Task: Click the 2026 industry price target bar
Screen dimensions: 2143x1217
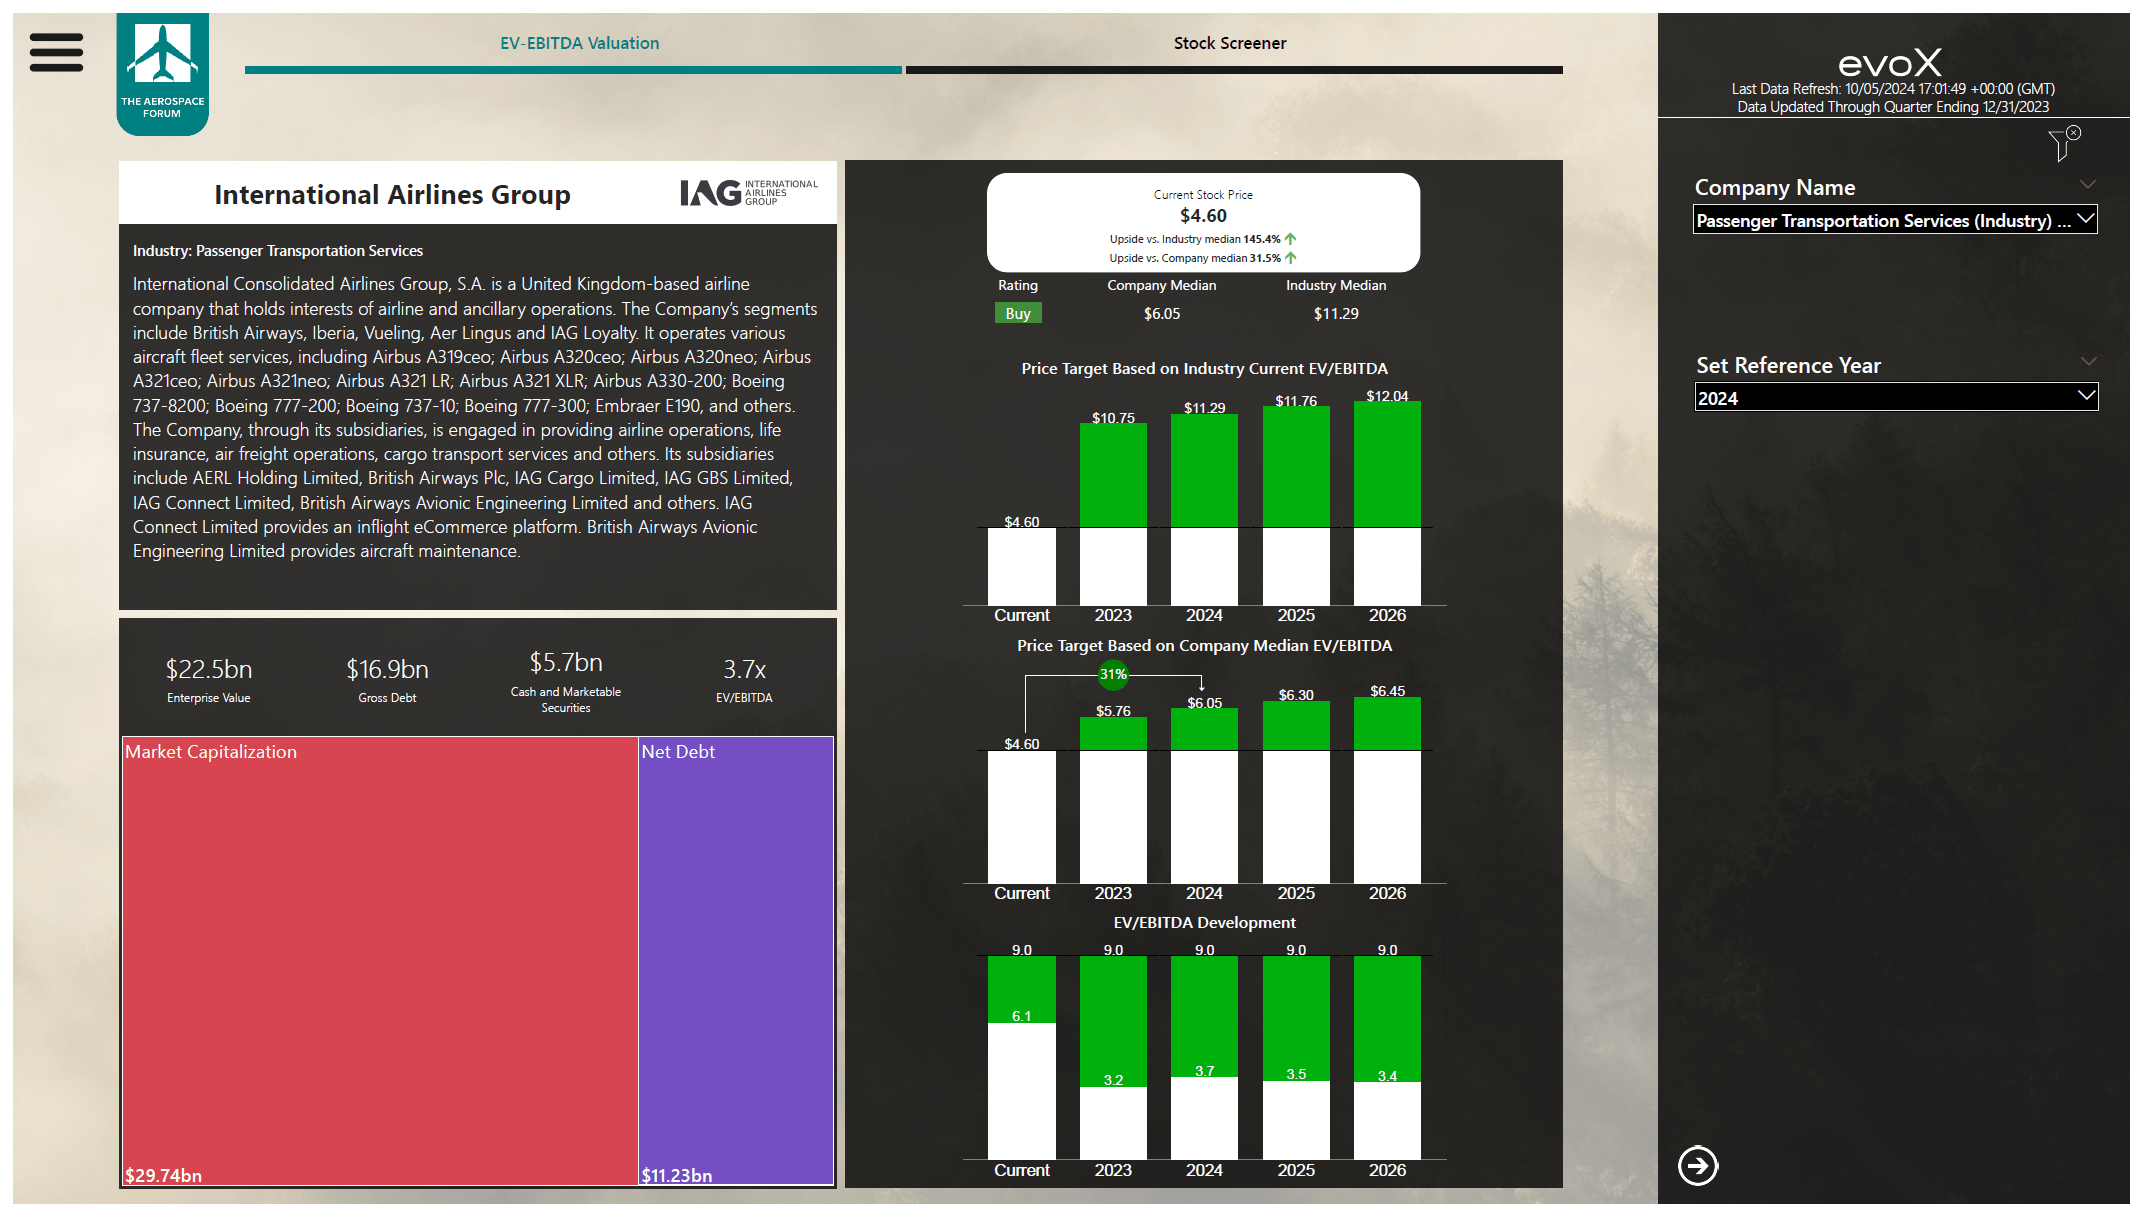Action: pyautogui.click(x=1386, y=465)
